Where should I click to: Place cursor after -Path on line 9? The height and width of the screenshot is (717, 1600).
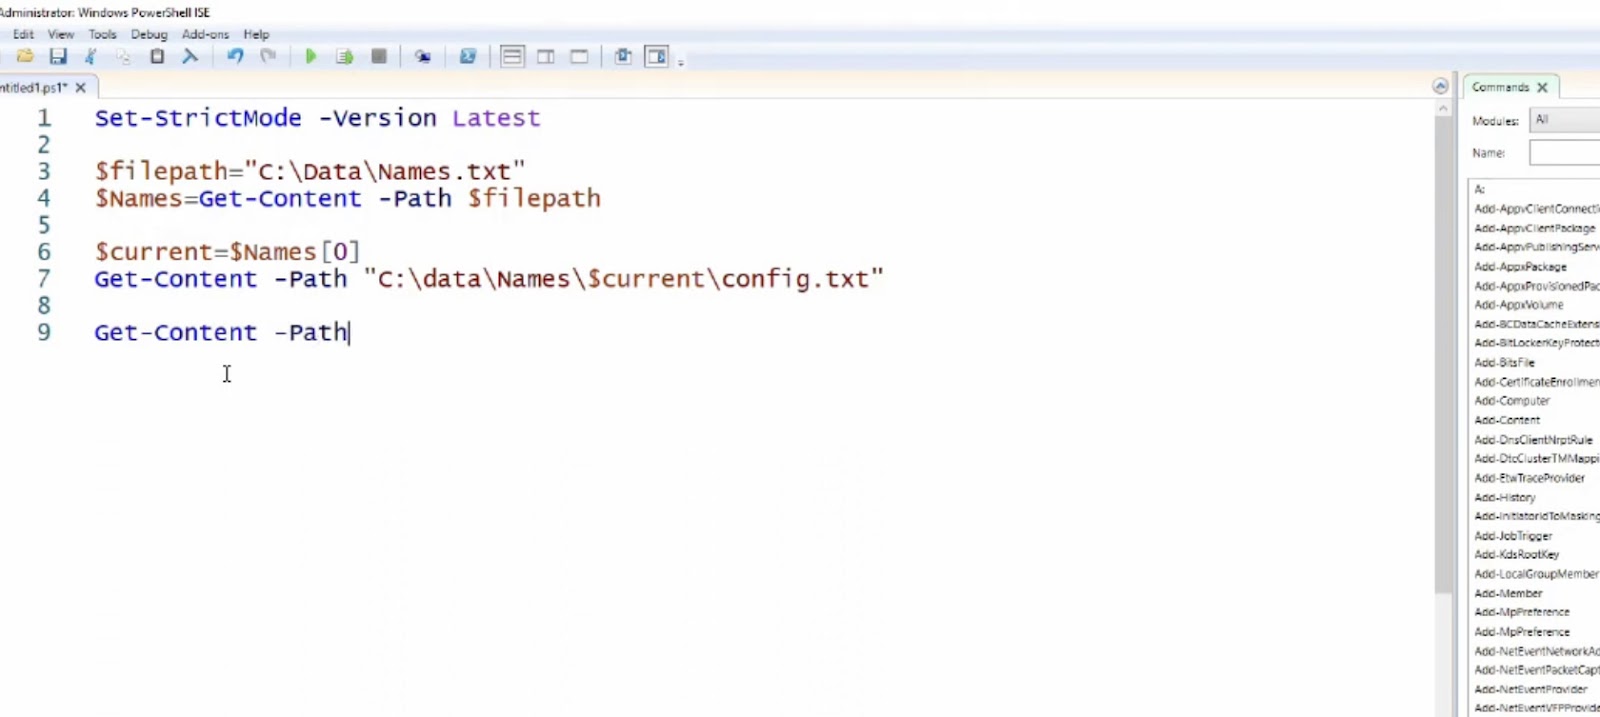point(349,333)
